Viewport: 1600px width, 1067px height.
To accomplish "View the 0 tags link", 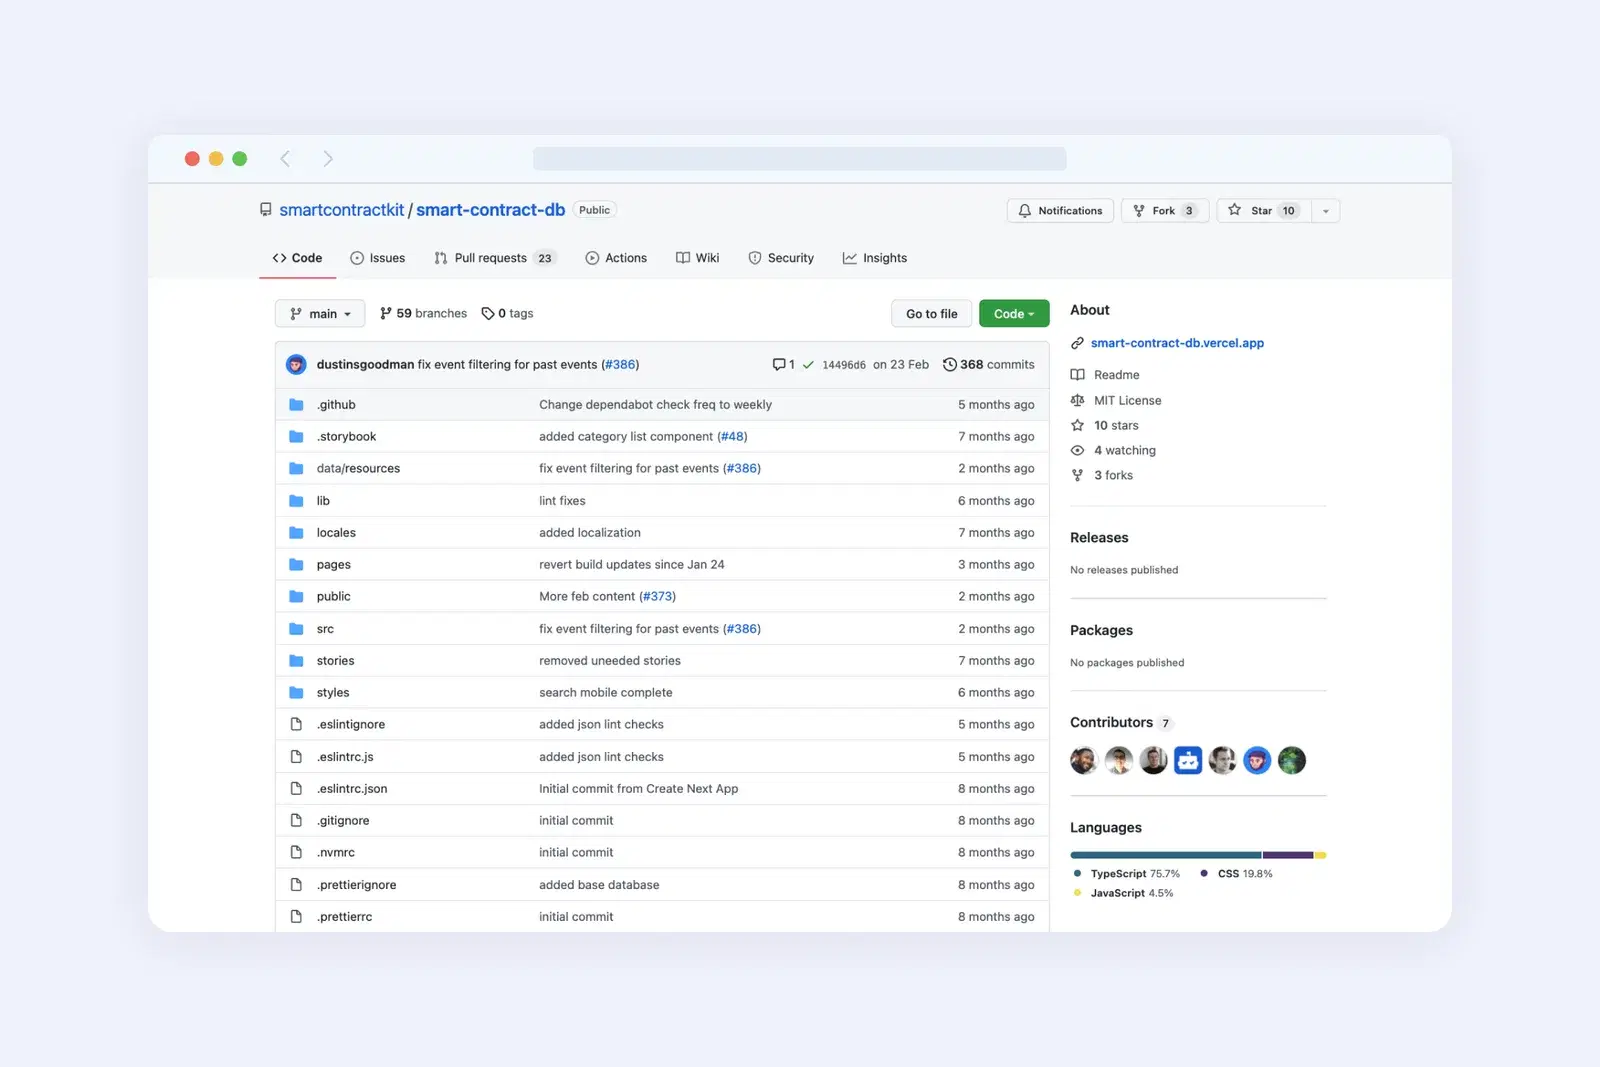I will [507, 314].
